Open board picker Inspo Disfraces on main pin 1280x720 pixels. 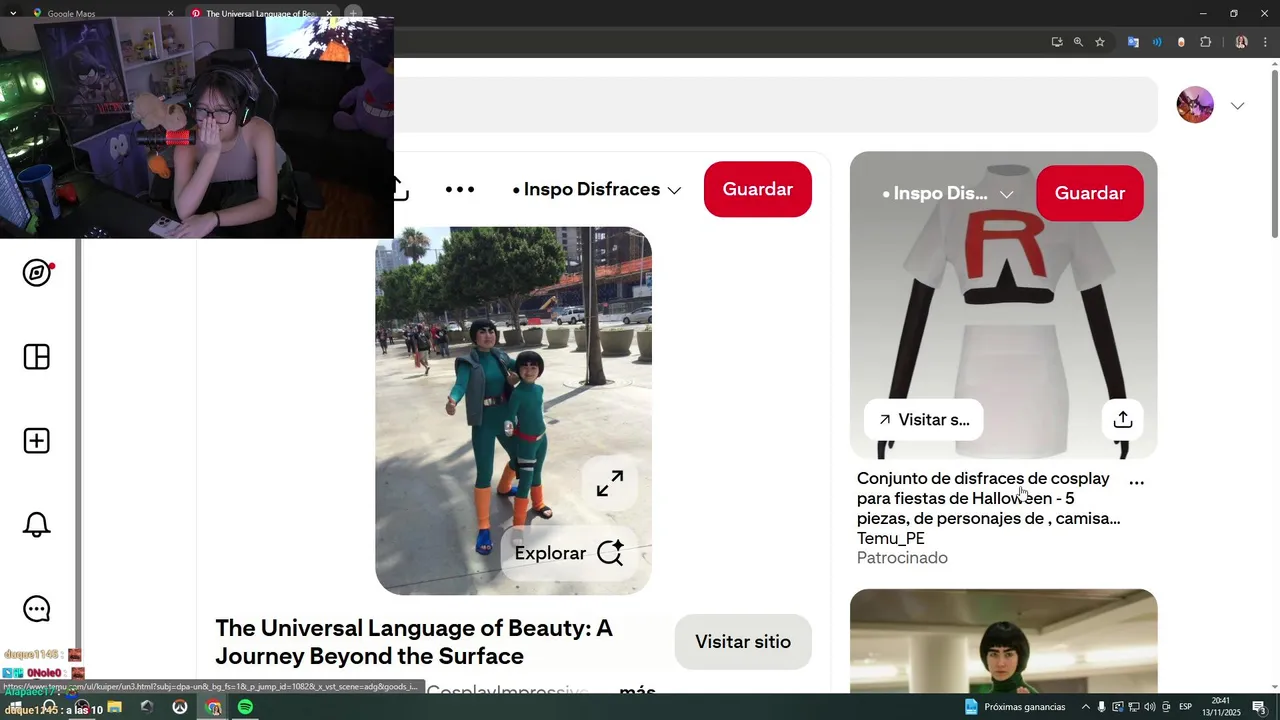(x=597, y=189)
